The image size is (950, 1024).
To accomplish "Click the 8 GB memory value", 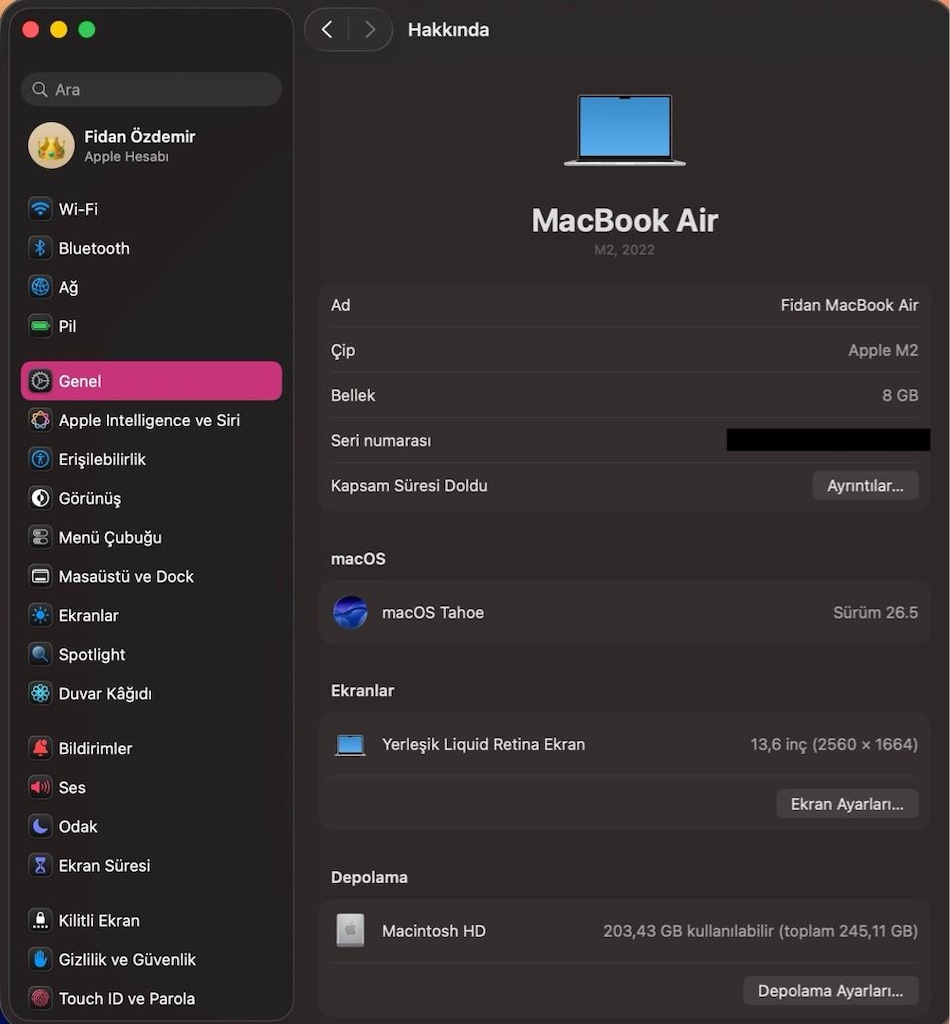I will click(x=900, y=395).
